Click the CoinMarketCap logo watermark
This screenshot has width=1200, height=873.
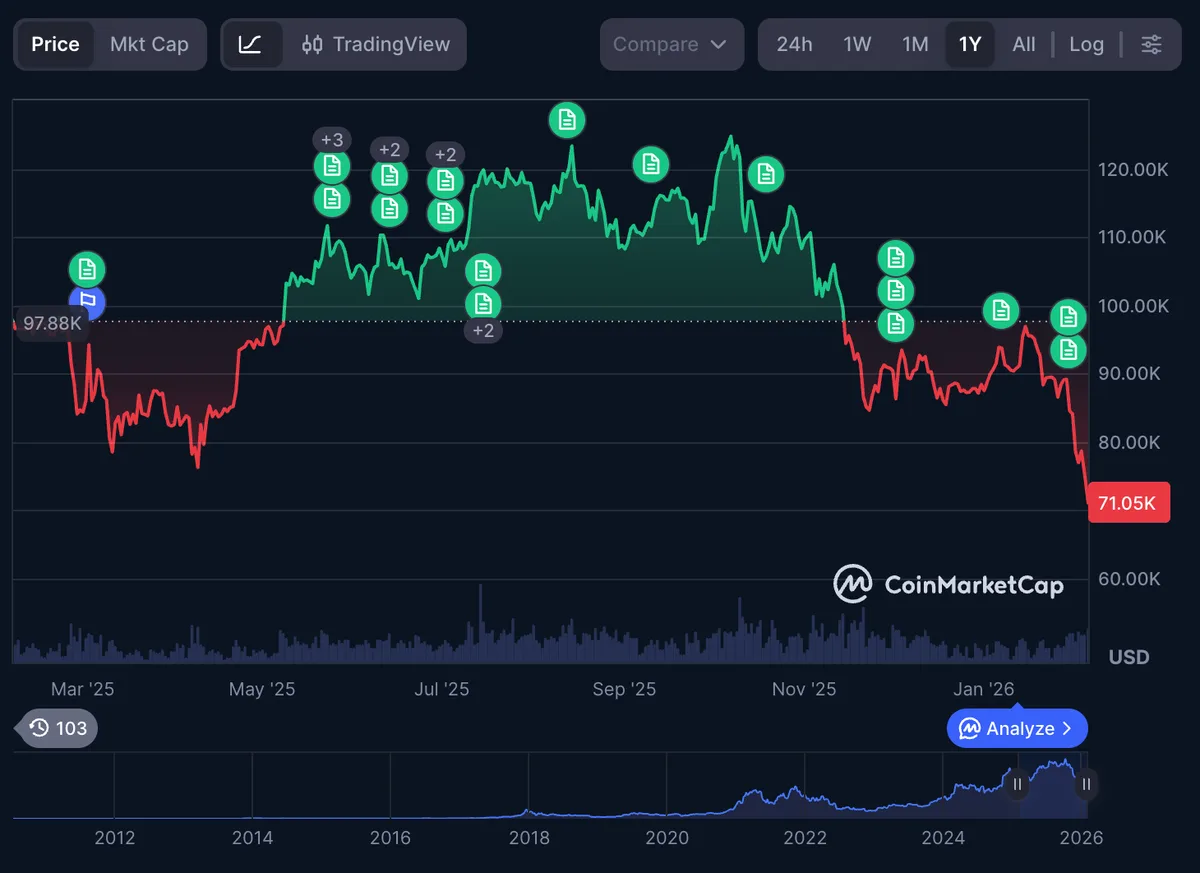pyautogui.click(x=948, y=583)
